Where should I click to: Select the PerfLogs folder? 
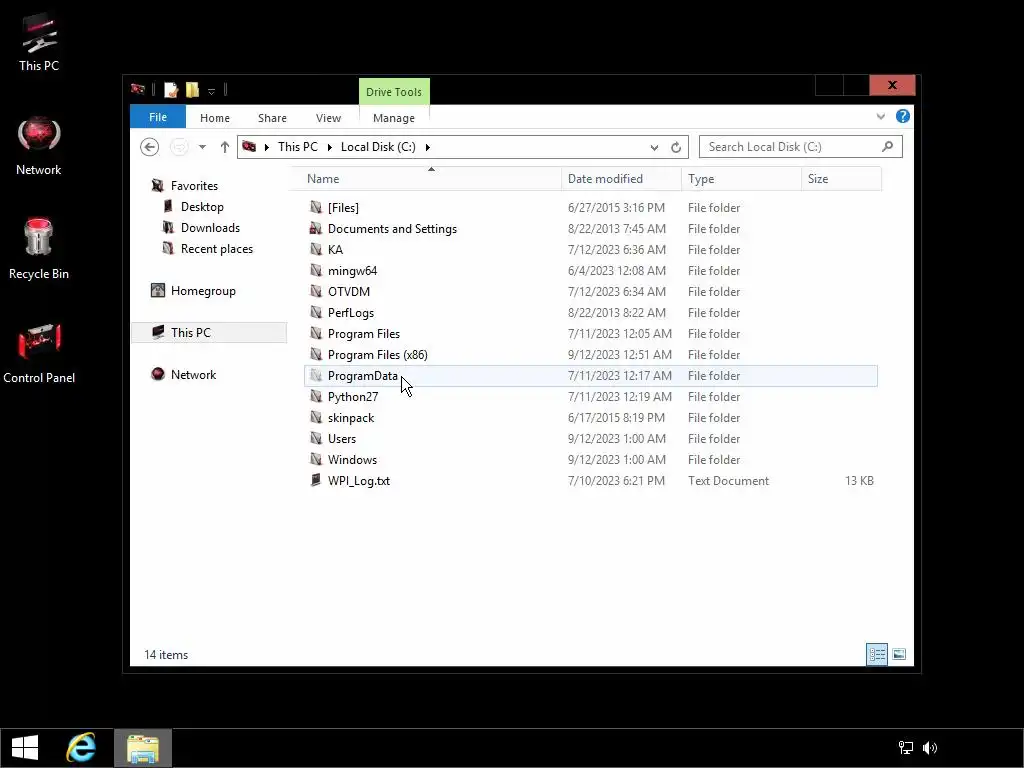(x=591, y=312)
